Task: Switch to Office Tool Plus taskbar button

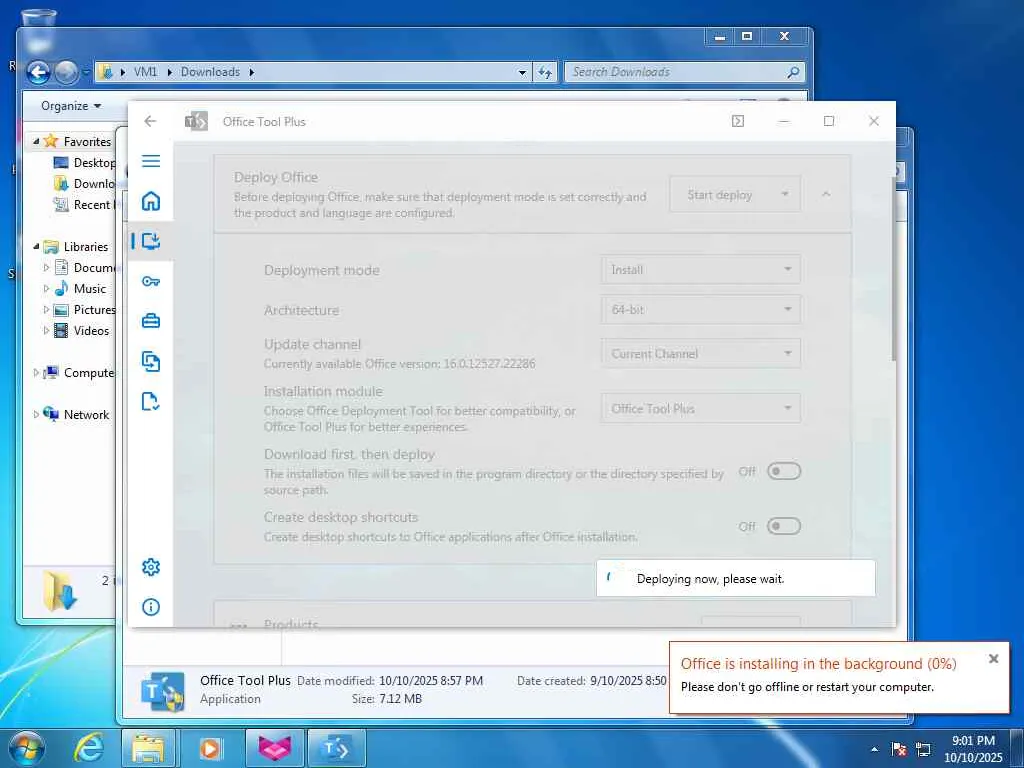Action: pyautogui.click(x=336, y=748)
